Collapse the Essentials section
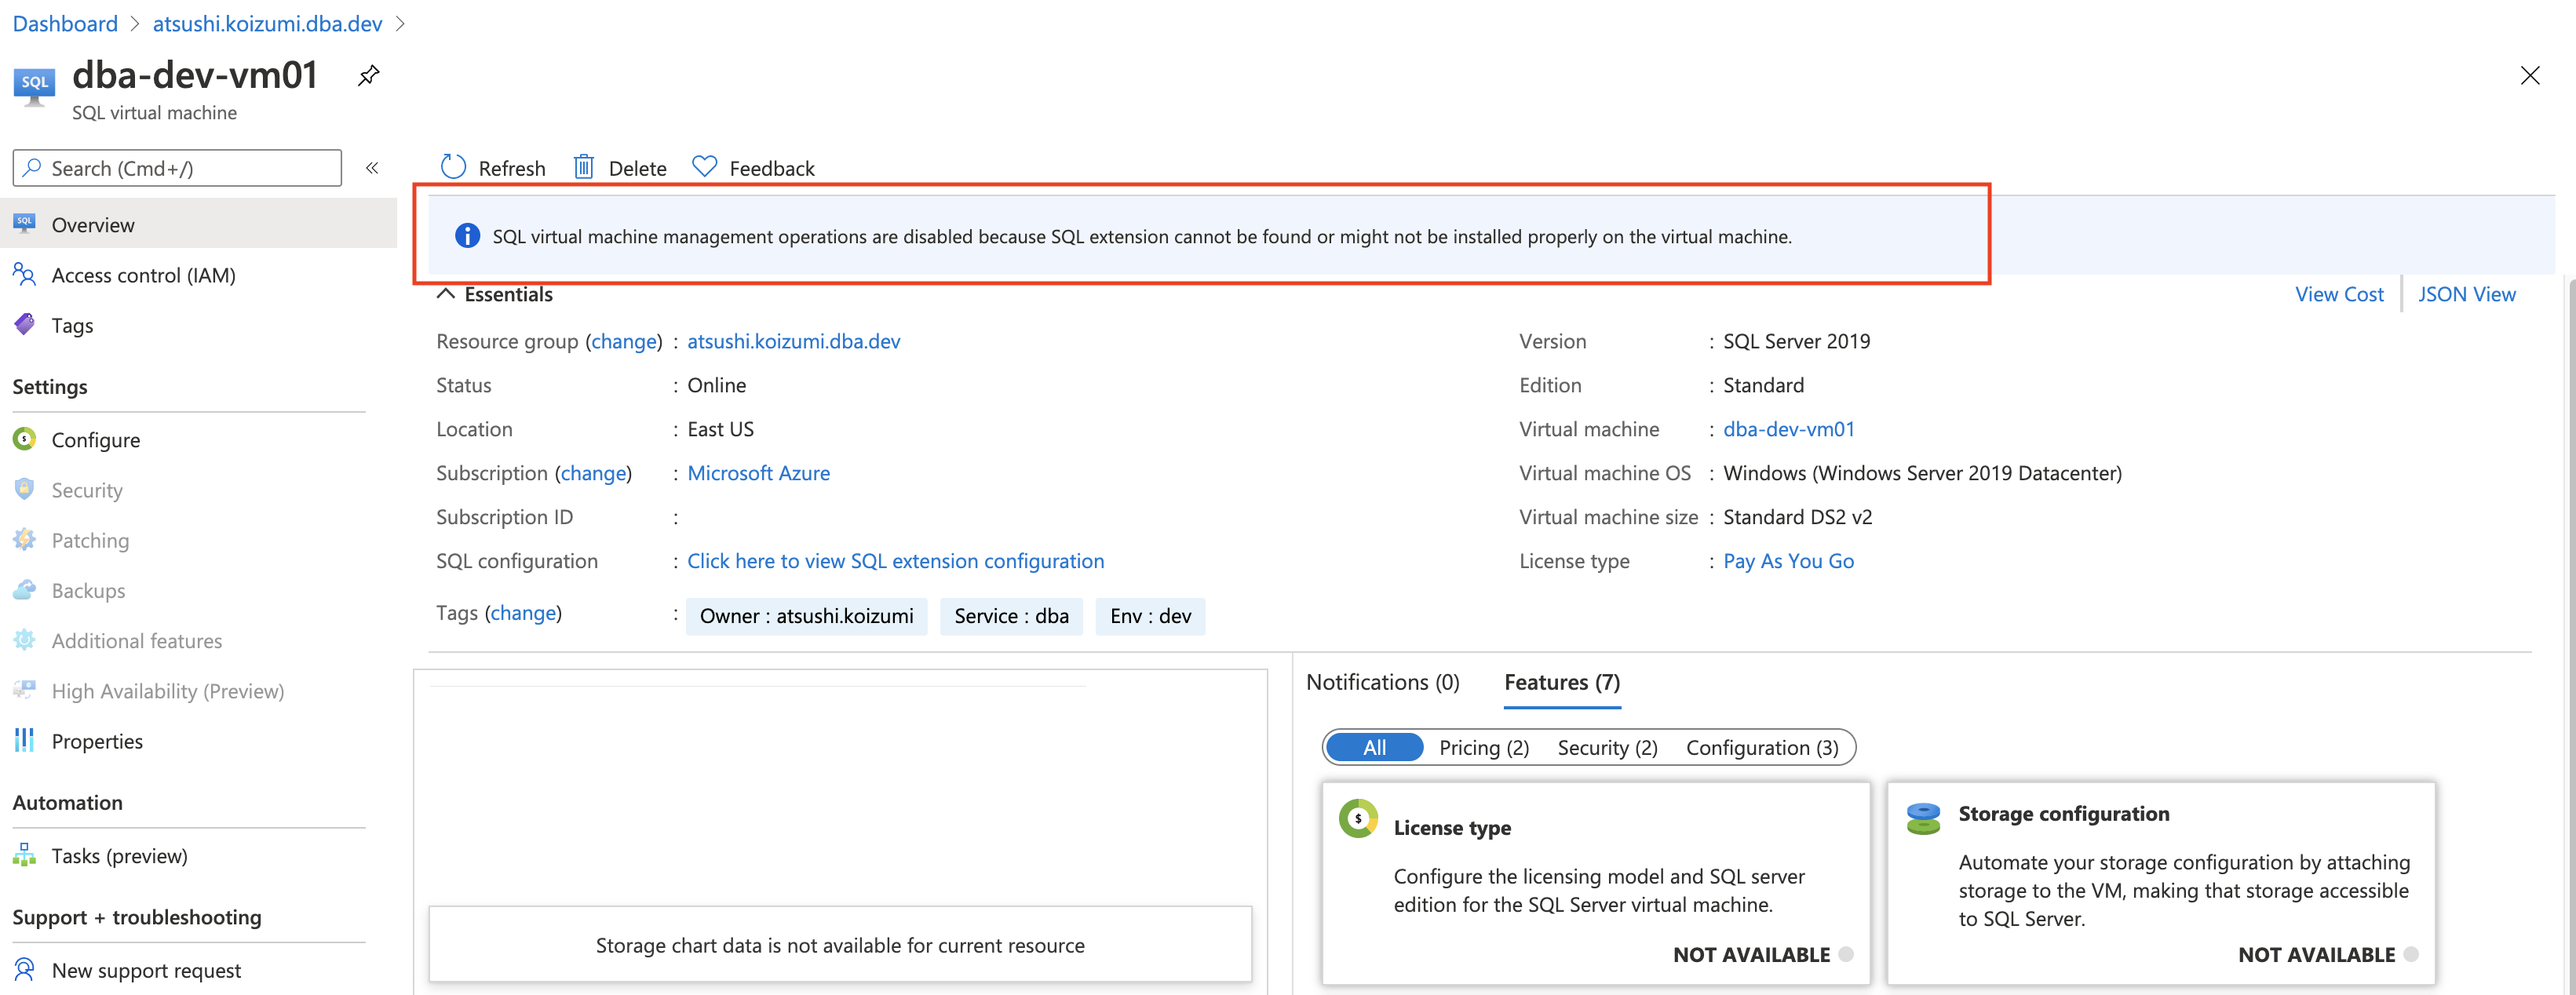This screenshot has height=995, width=2576. [x=446, y=294]
